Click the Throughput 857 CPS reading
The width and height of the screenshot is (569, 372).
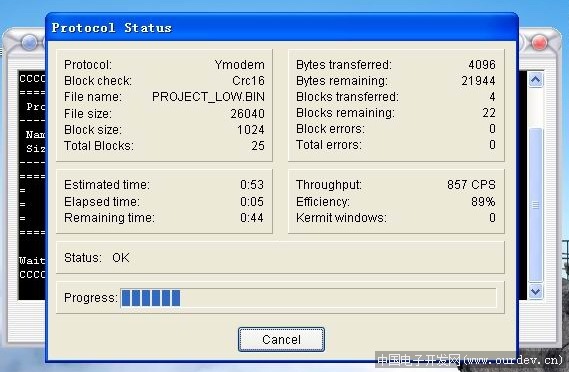(471, 185)
